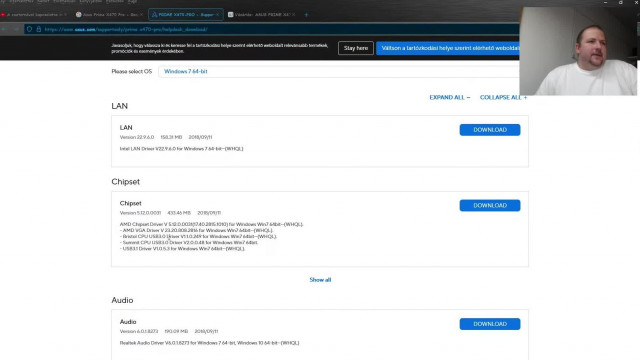640x360 pixels.
Task: Click the Realtek Audio Driver description
Action: click(x=209, y=343)
